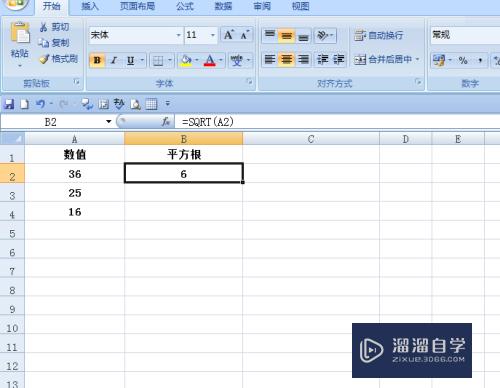This screenshot has width=500, height=388.
Task: Switch to the 公式 tab
Action: click(184, 6)
